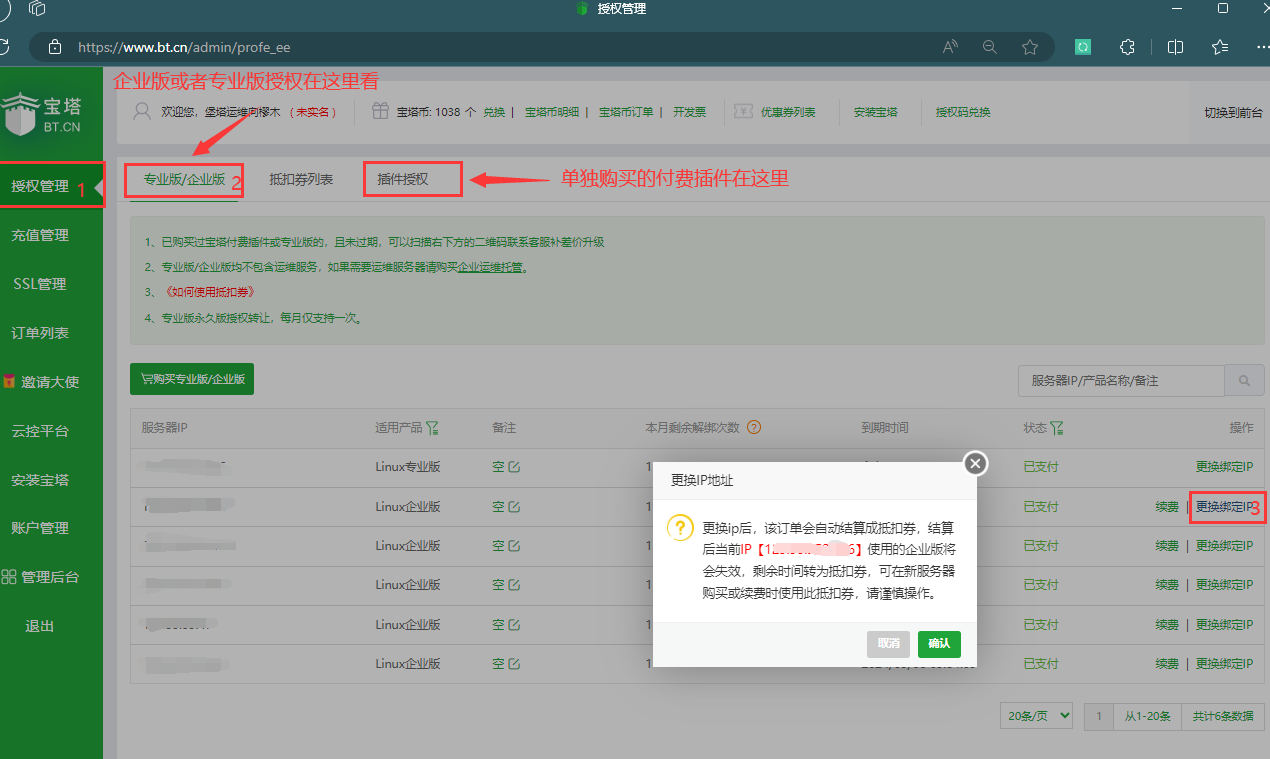This screenshot has width=1270, height=759.
Task: Open the 20条/页 page size dropdown
Action: (x=1036, y=716)
